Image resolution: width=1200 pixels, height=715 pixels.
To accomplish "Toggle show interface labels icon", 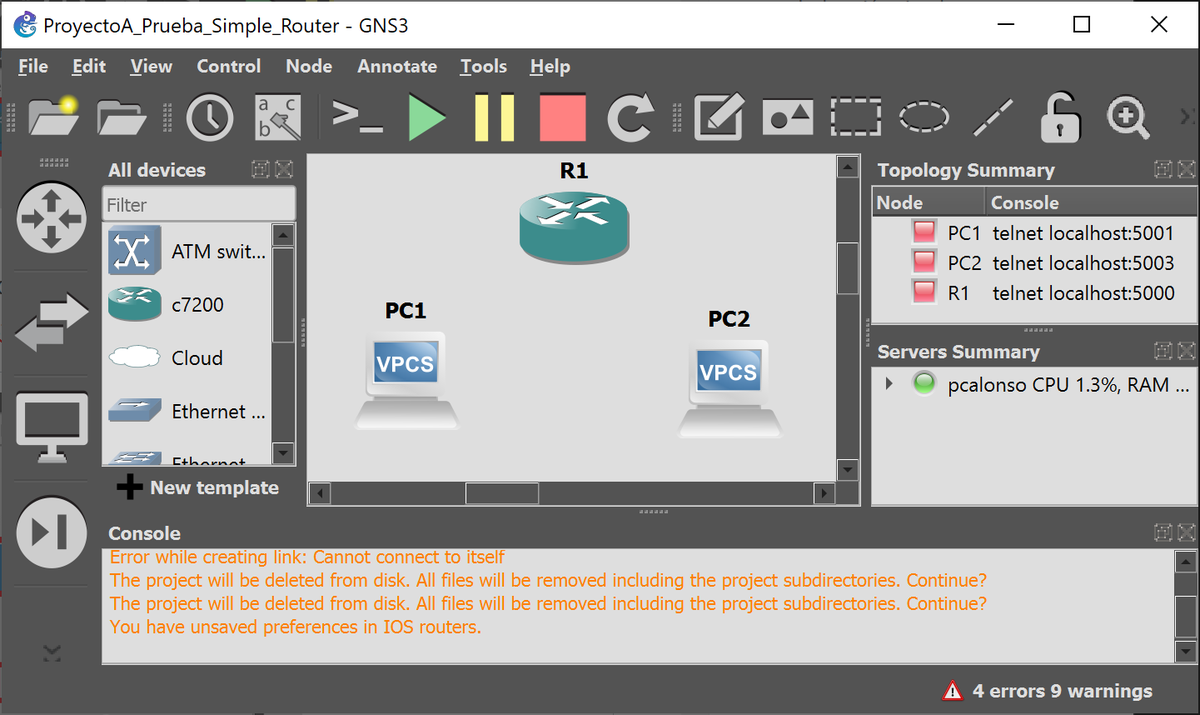I will pos(278,117).
